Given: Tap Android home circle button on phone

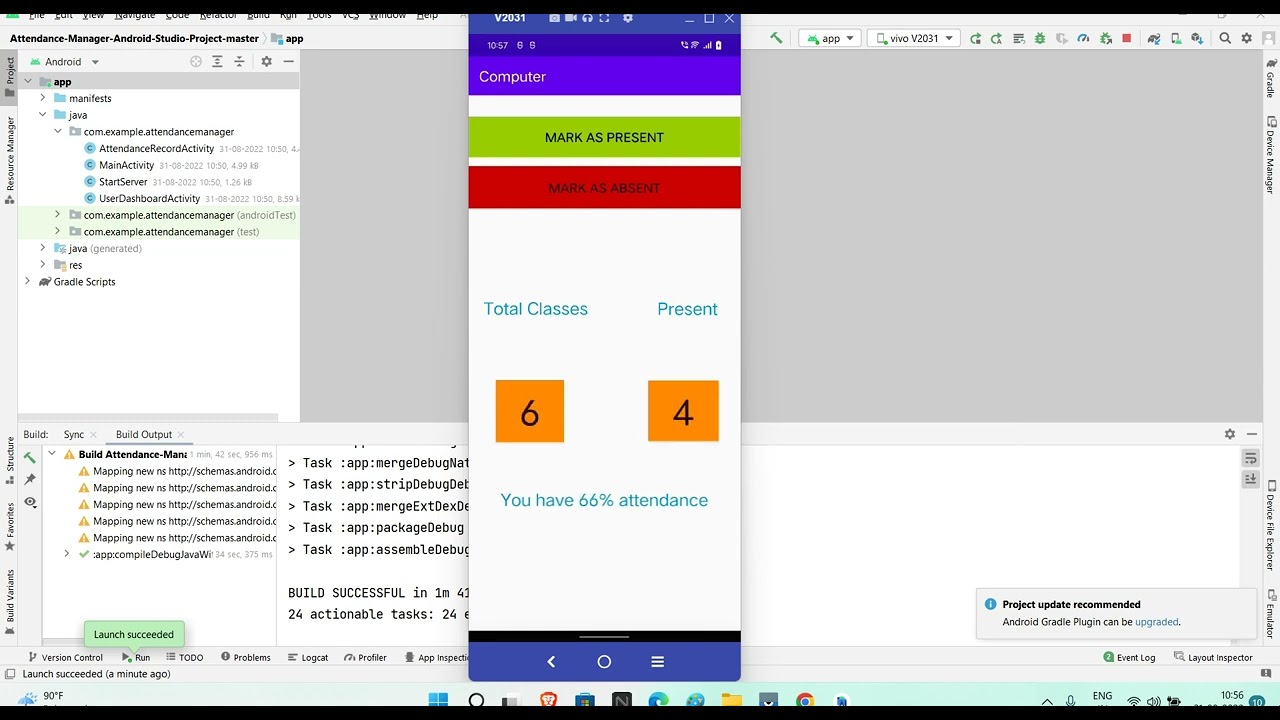Looking at the screenshot, I should click(x=604, y=661).
